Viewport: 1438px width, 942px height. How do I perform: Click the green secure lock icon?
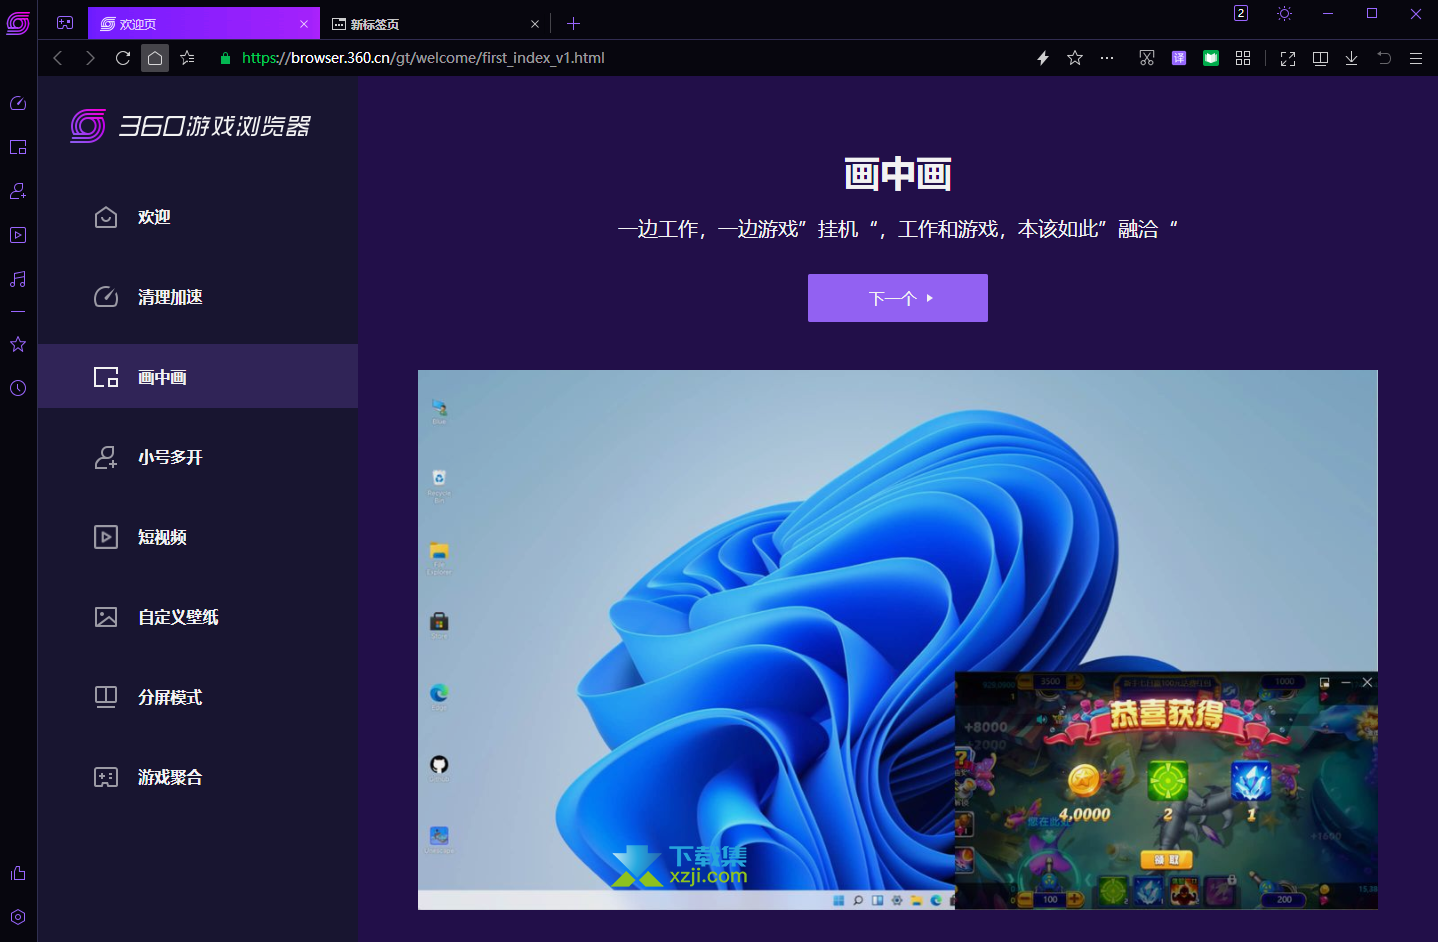tap(225, 58)
